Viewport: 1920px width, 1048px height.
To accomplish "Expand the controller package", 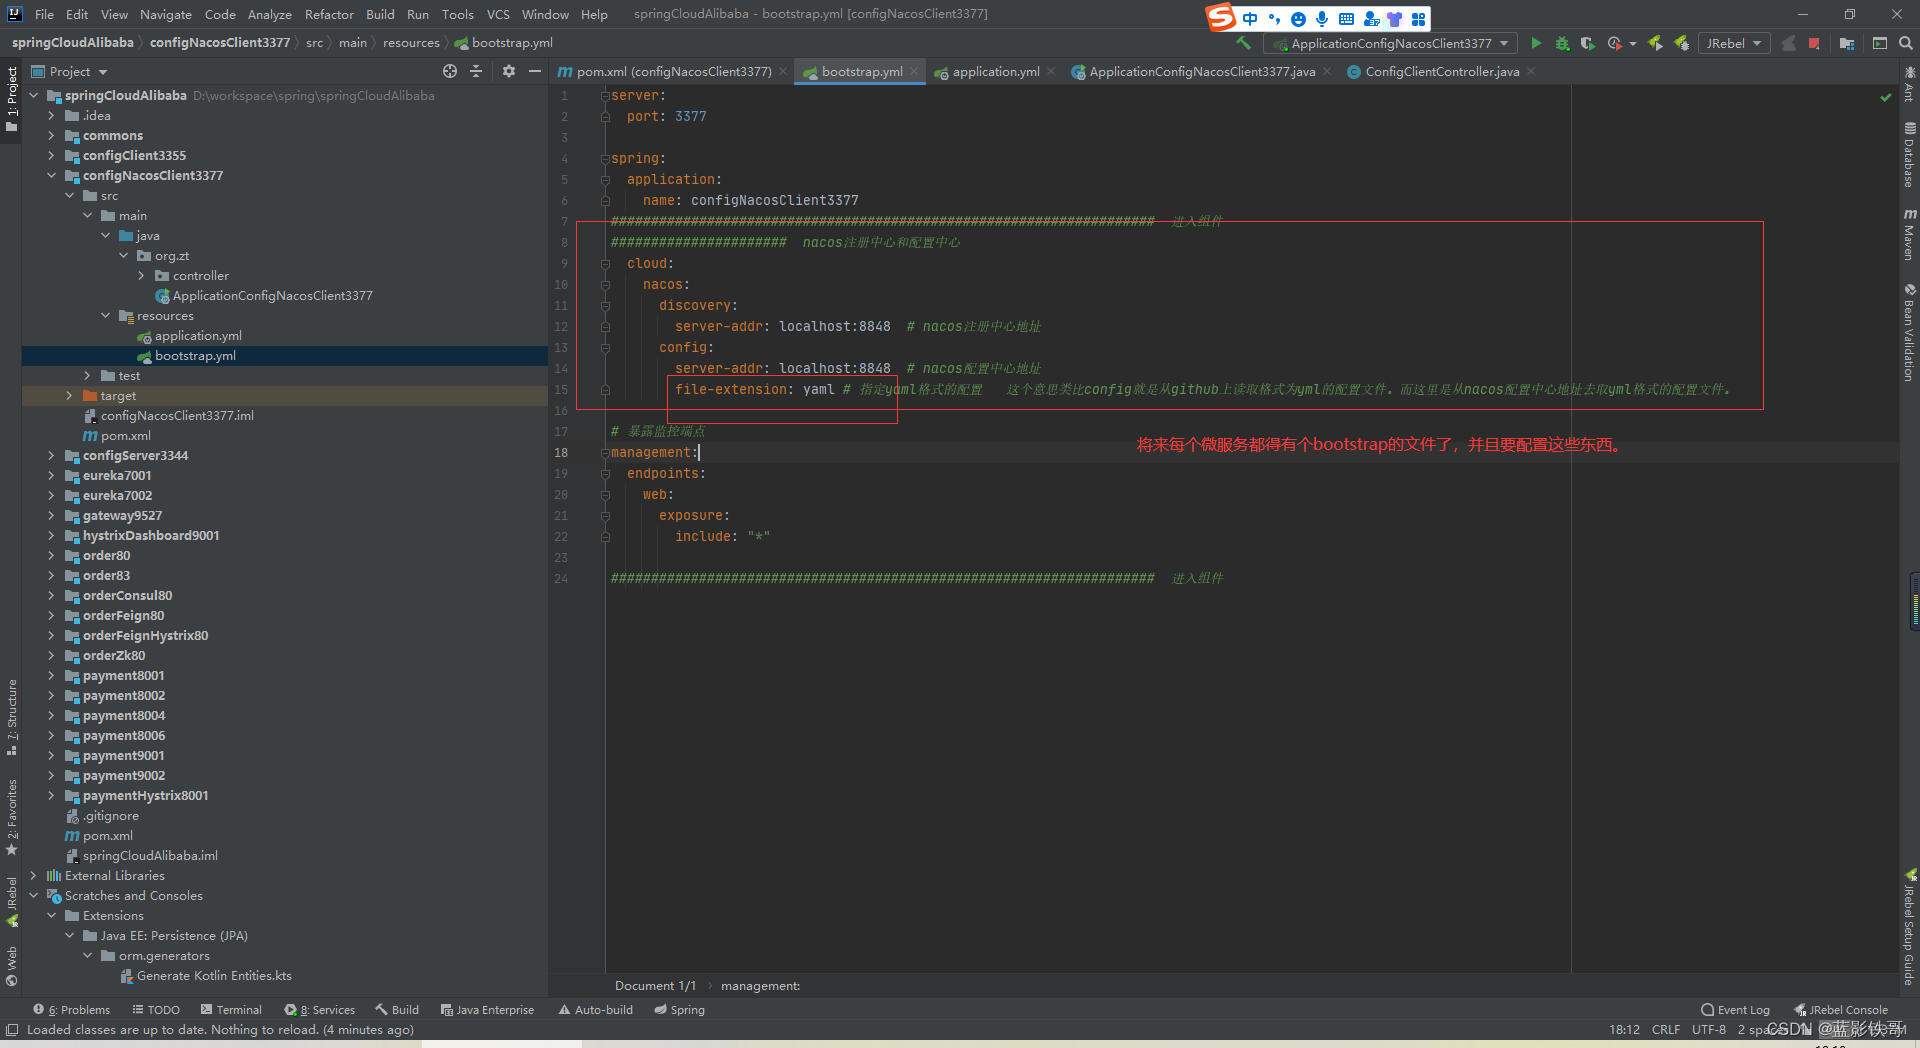I will coord(141,275).
